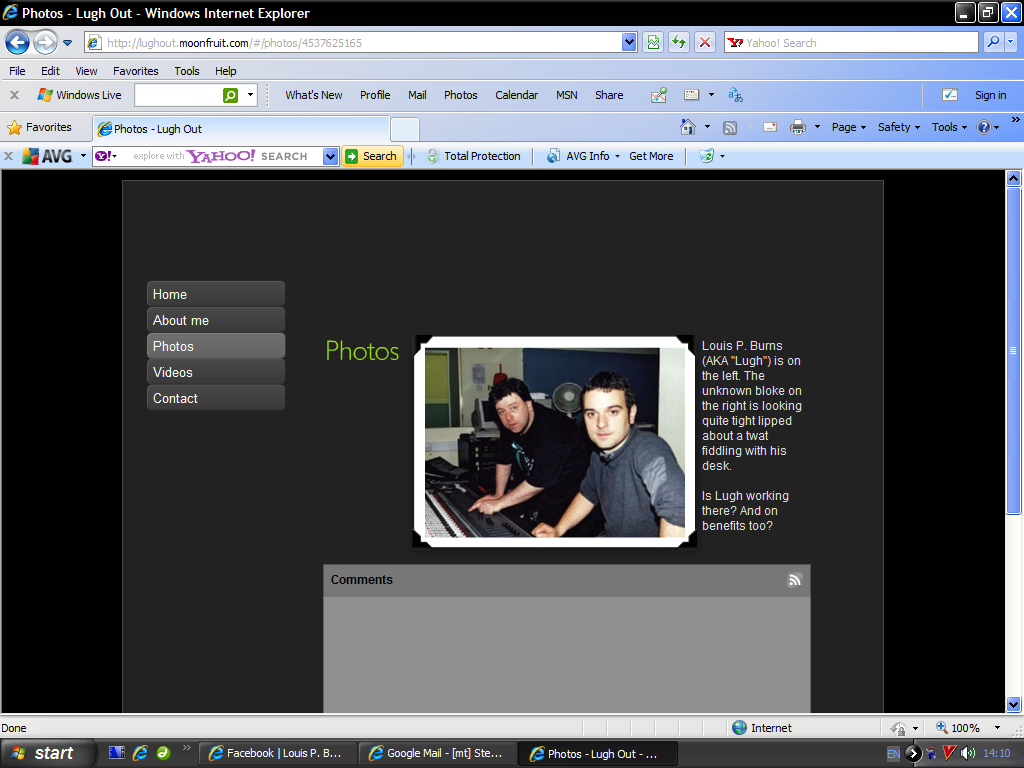Open Facebook window from the taskbar
The width and height of the screenshot is (1024, 768).
(276, 753)
